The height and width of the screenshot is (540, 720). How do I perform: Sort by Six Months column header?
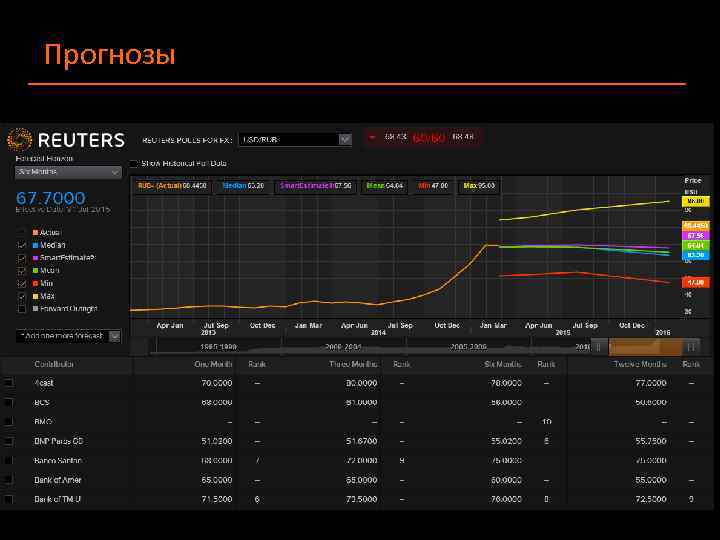(503, 364)
